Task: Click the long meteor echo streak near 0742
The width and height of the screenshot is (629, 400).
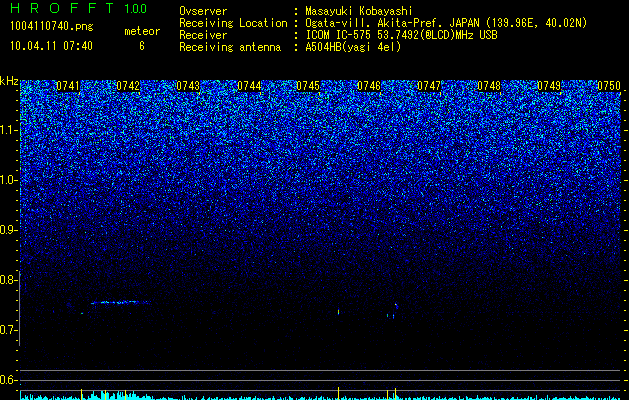Action: click(120, 303)
